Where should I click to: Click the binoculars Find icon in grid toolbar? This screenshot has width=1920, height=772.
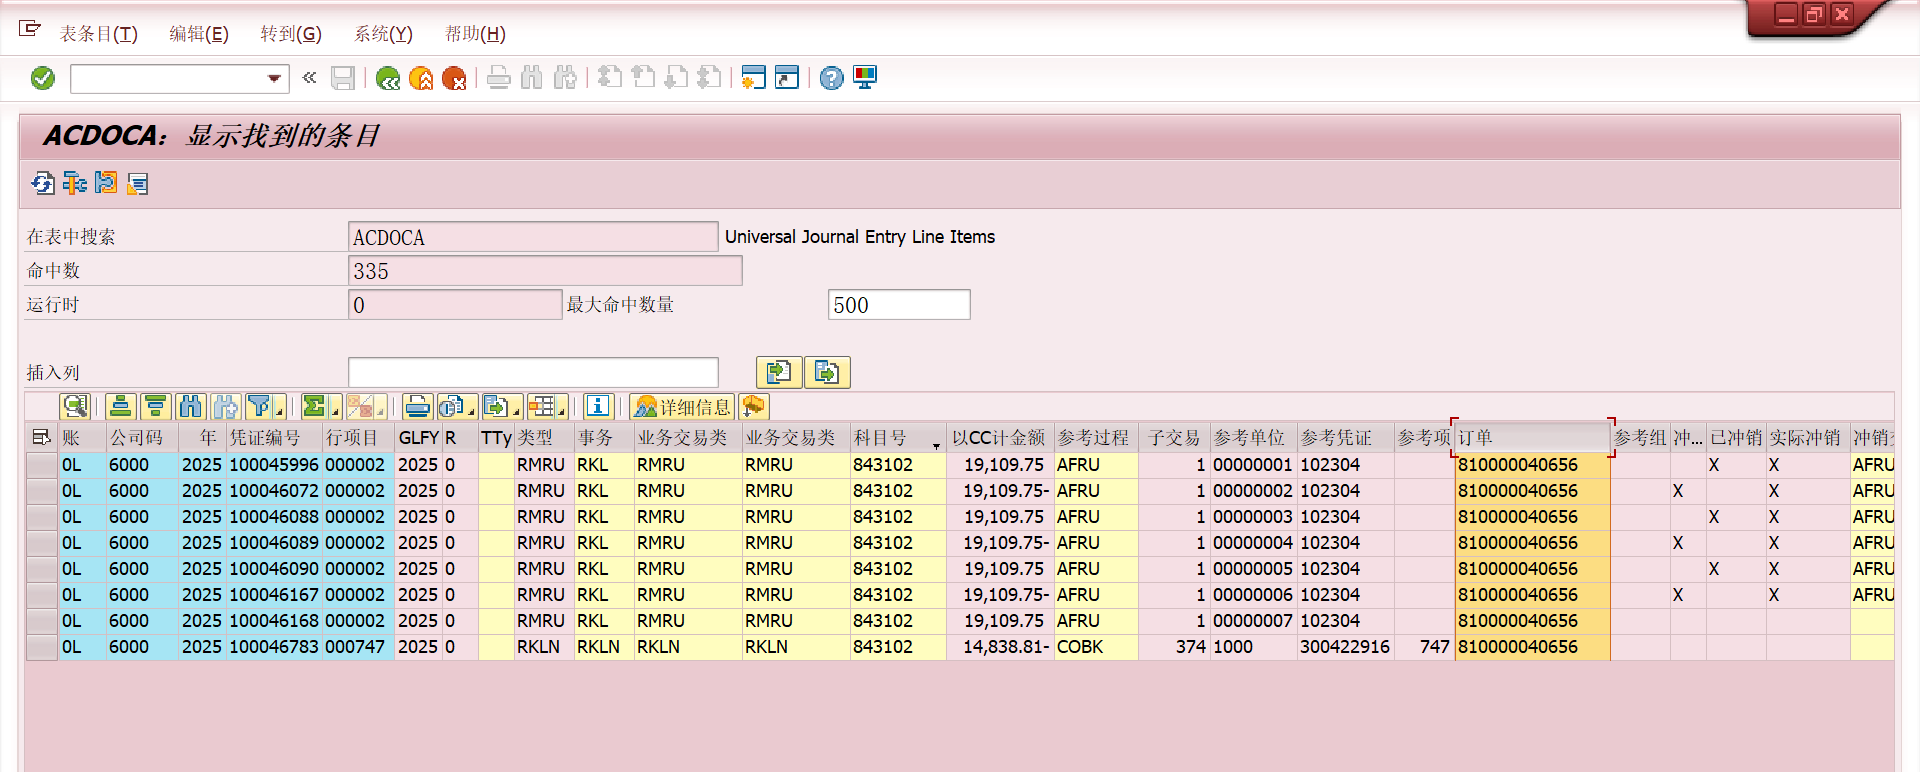(x=190, y=406)
